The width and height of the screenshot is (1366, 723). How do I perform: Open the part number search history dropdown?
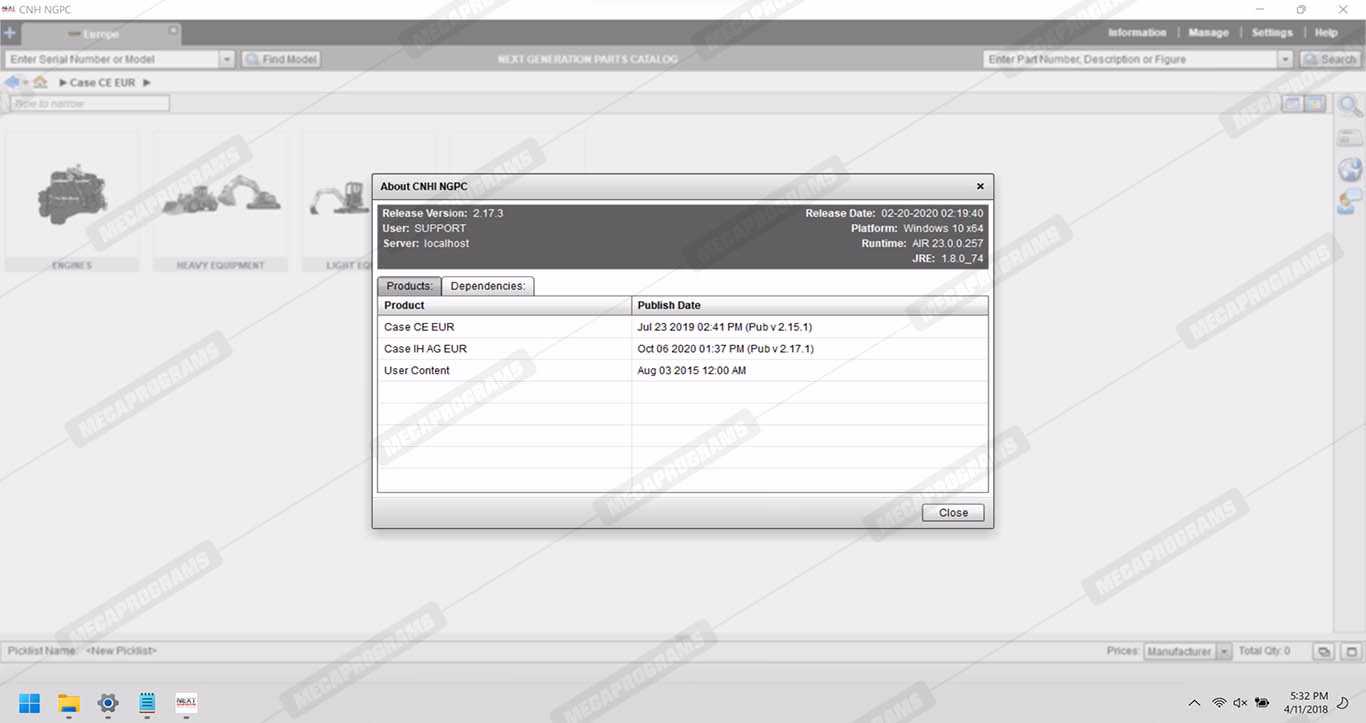point(1286,60)
